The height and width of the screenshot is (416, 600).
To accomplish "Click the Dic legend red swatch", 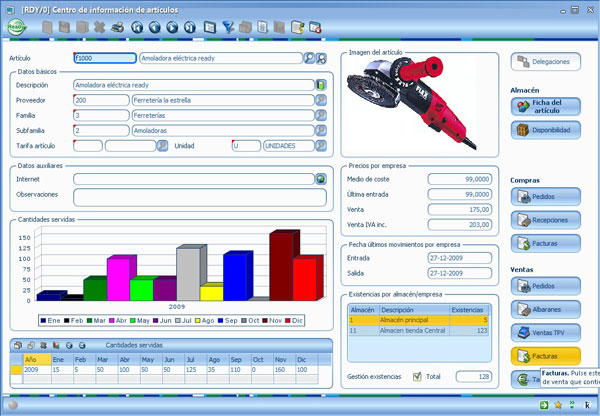I will pyautogui.click(x=288, y=321).
